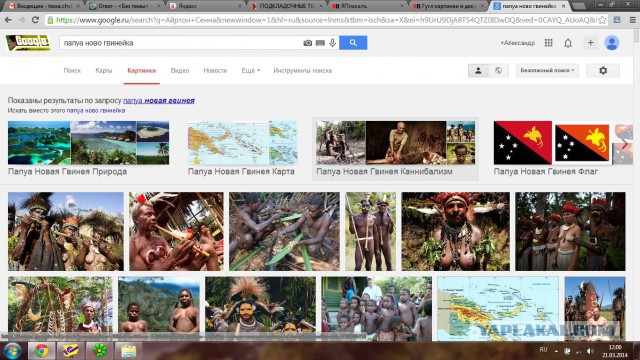The width and height of the screenshot is (640, 360).
Task: Open Windows Start button
Action: pos(12,351)
